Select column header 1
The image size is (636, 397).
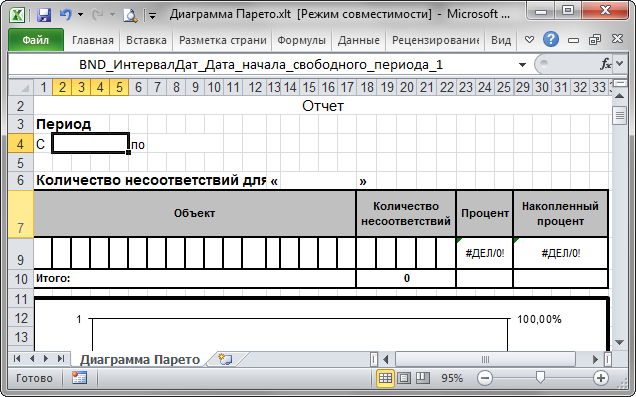[x=43, y=87]
